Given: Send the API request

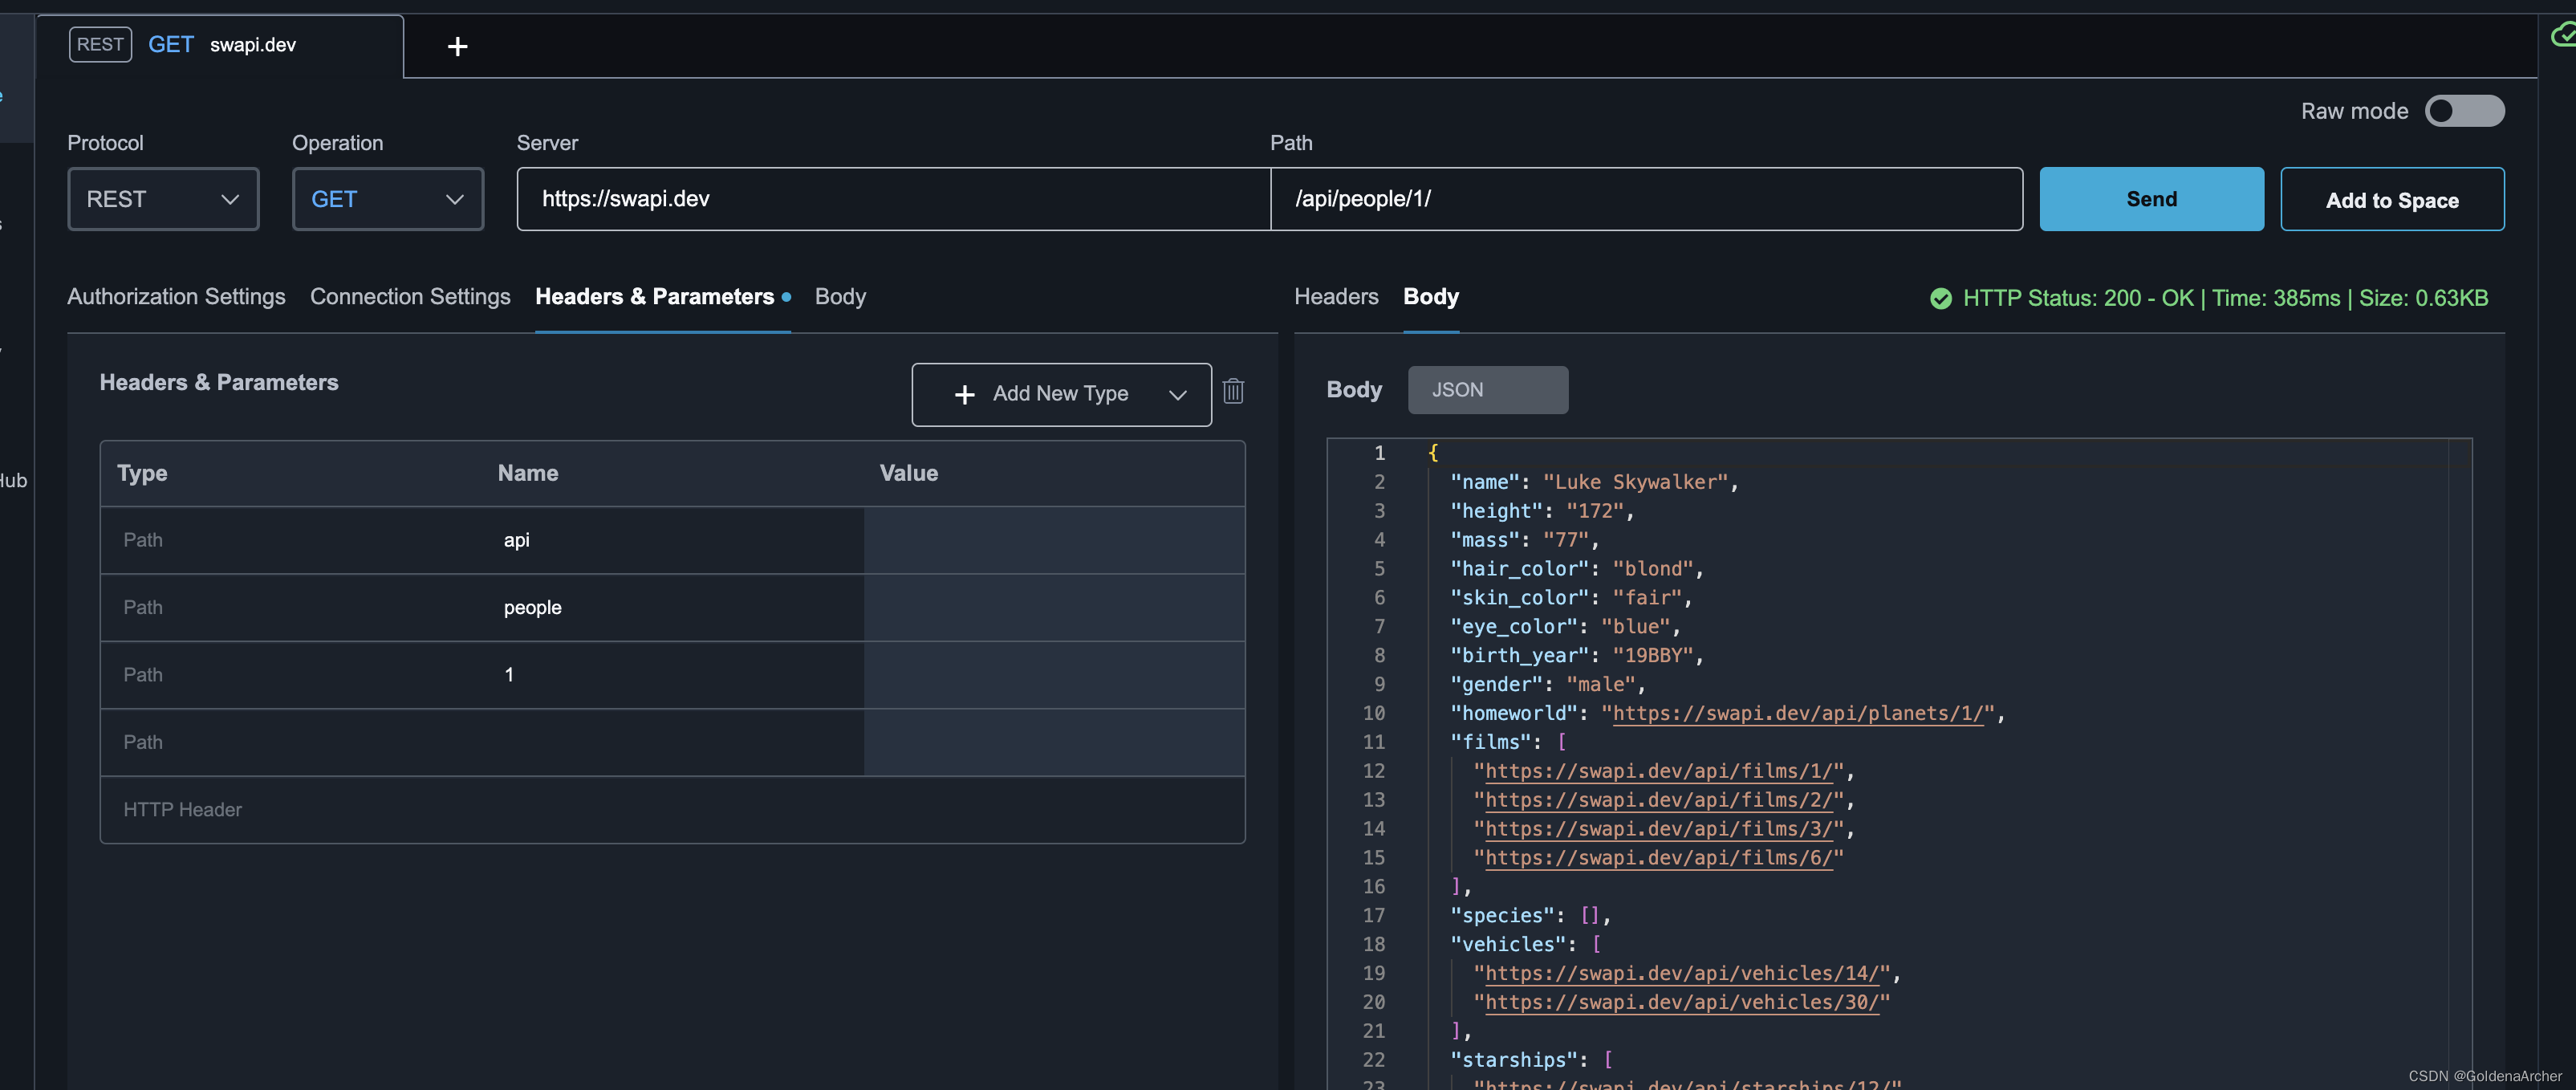Looking at the screenshot, I should coord(2151,199).
